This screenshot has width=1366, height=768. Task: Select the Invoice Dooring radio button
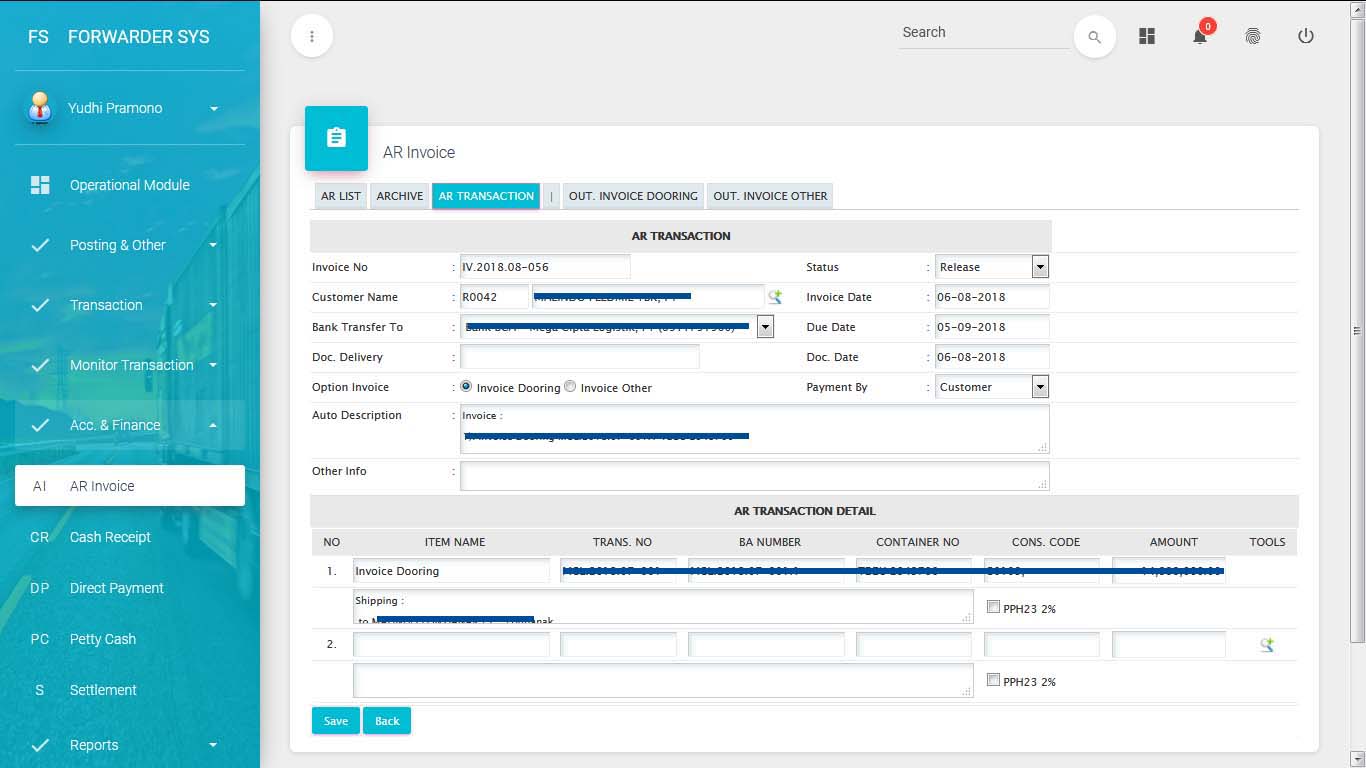coord(466,387)
